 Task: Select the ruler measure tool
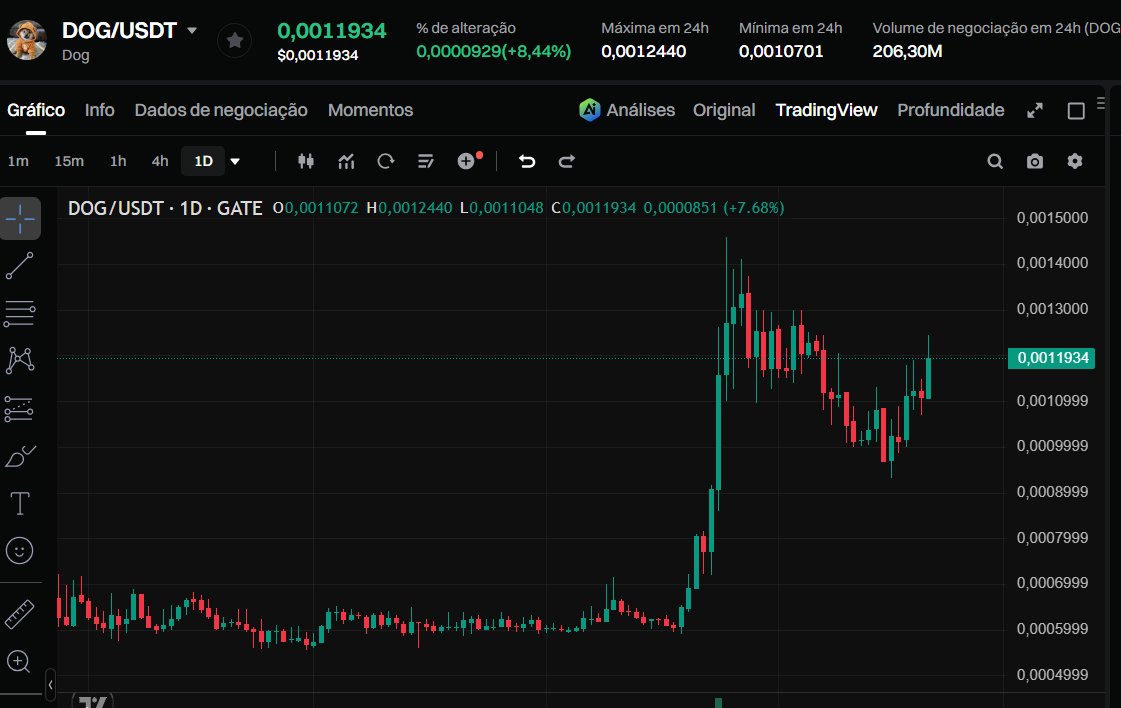(x=19, y=614)
